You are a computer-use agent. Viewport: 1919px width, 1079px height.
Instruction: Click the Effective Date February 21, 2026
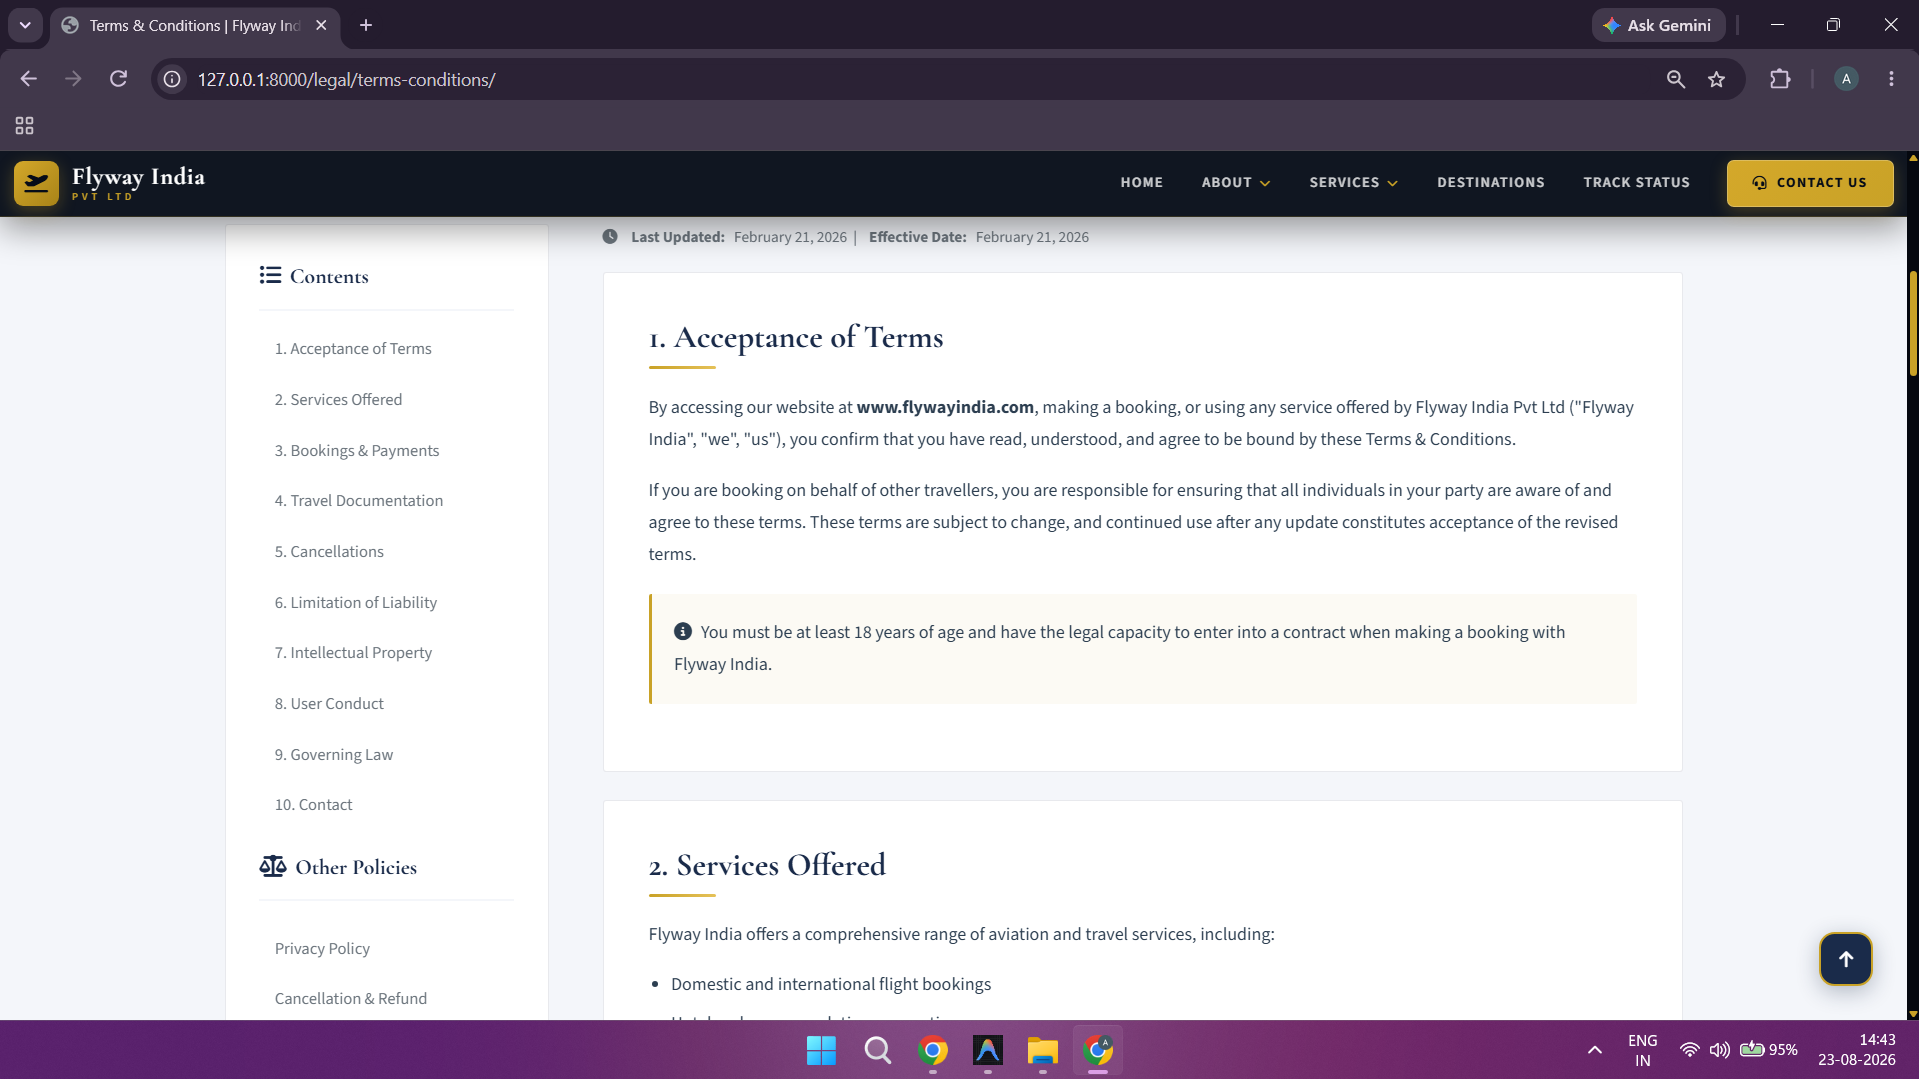[x=979, y=237]
